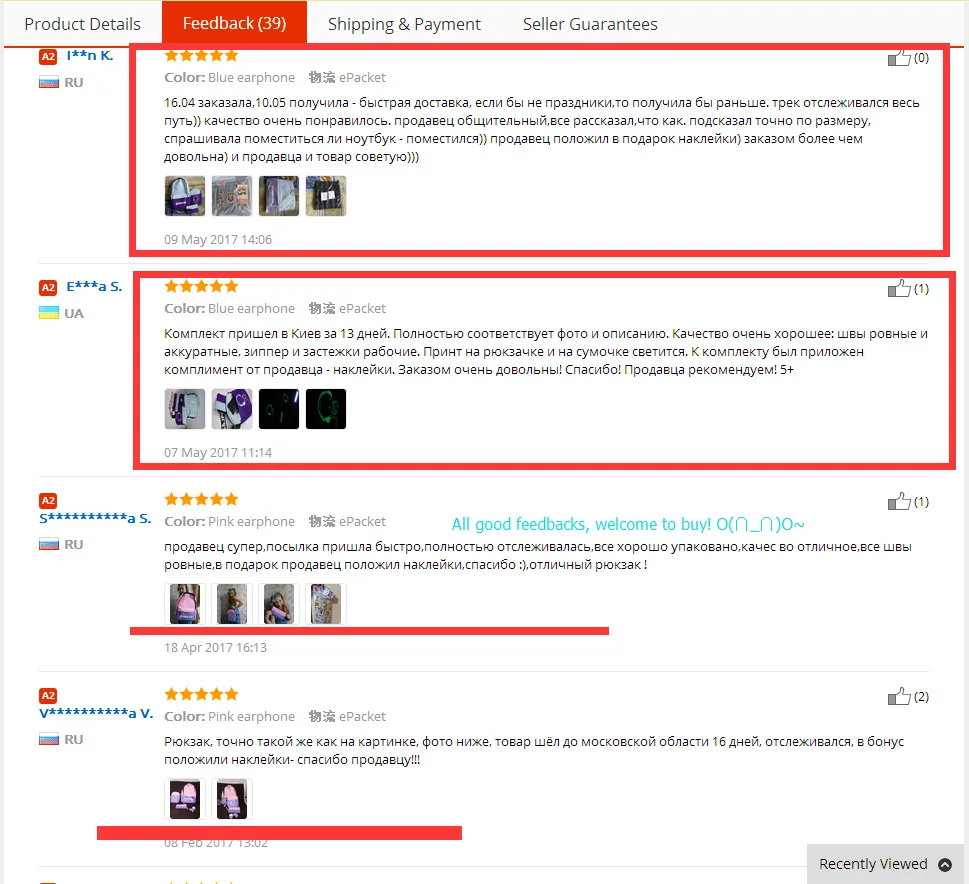969x884 pixels.
Task: Open first photo in I**n K.'s review
Action: [185, 196]
